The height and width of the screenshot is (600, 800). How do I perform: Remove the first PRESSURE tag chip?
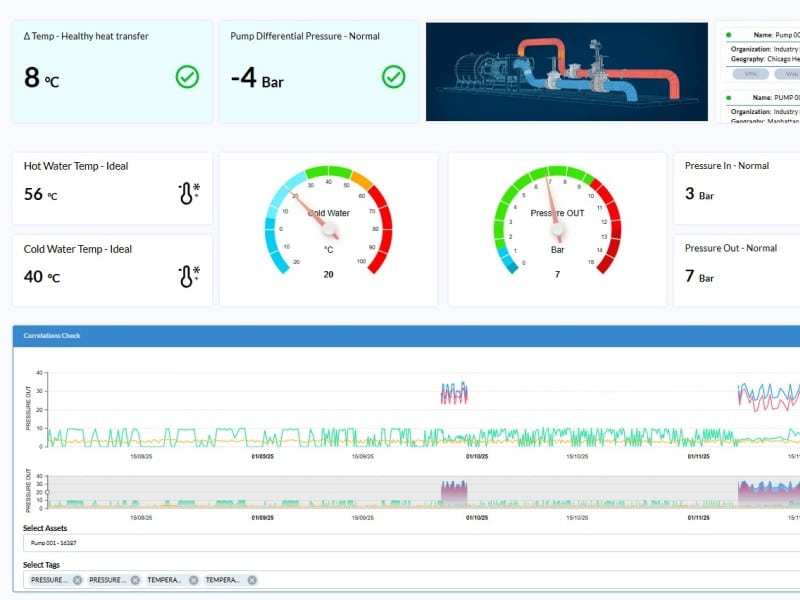point(77,580)
